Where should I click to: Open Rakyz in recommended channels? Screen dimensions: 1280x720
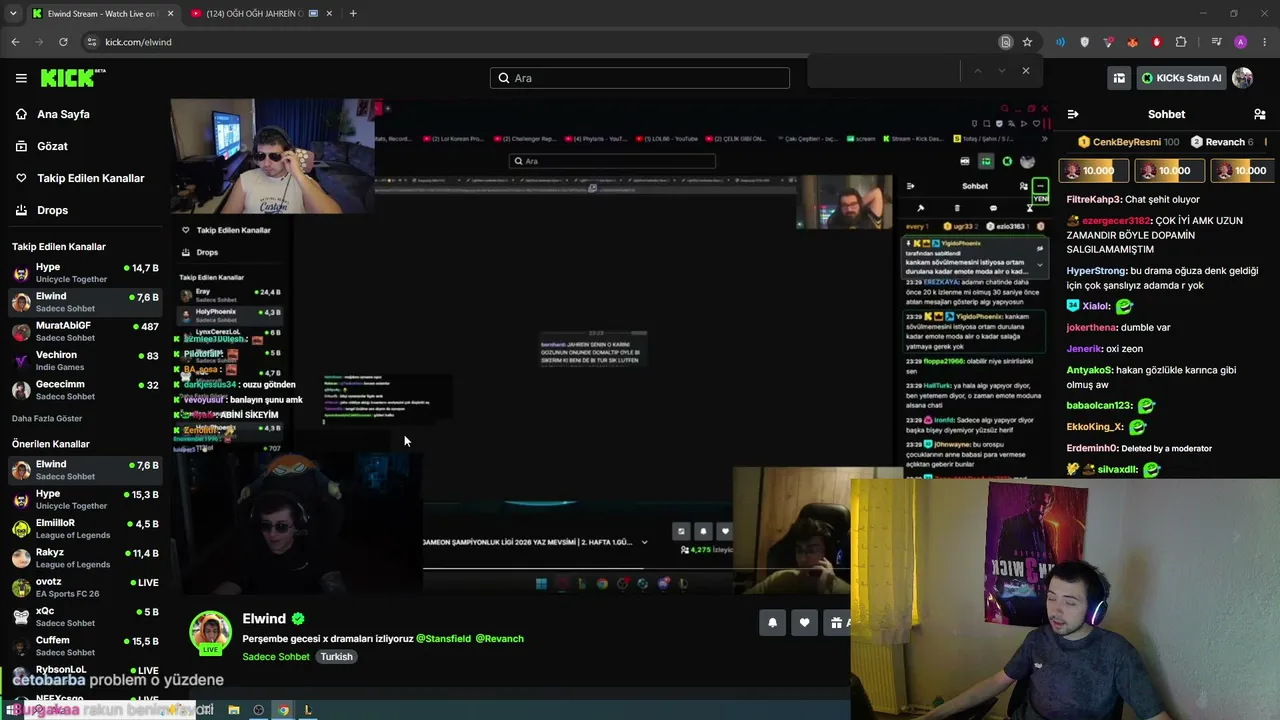[85, 557]
